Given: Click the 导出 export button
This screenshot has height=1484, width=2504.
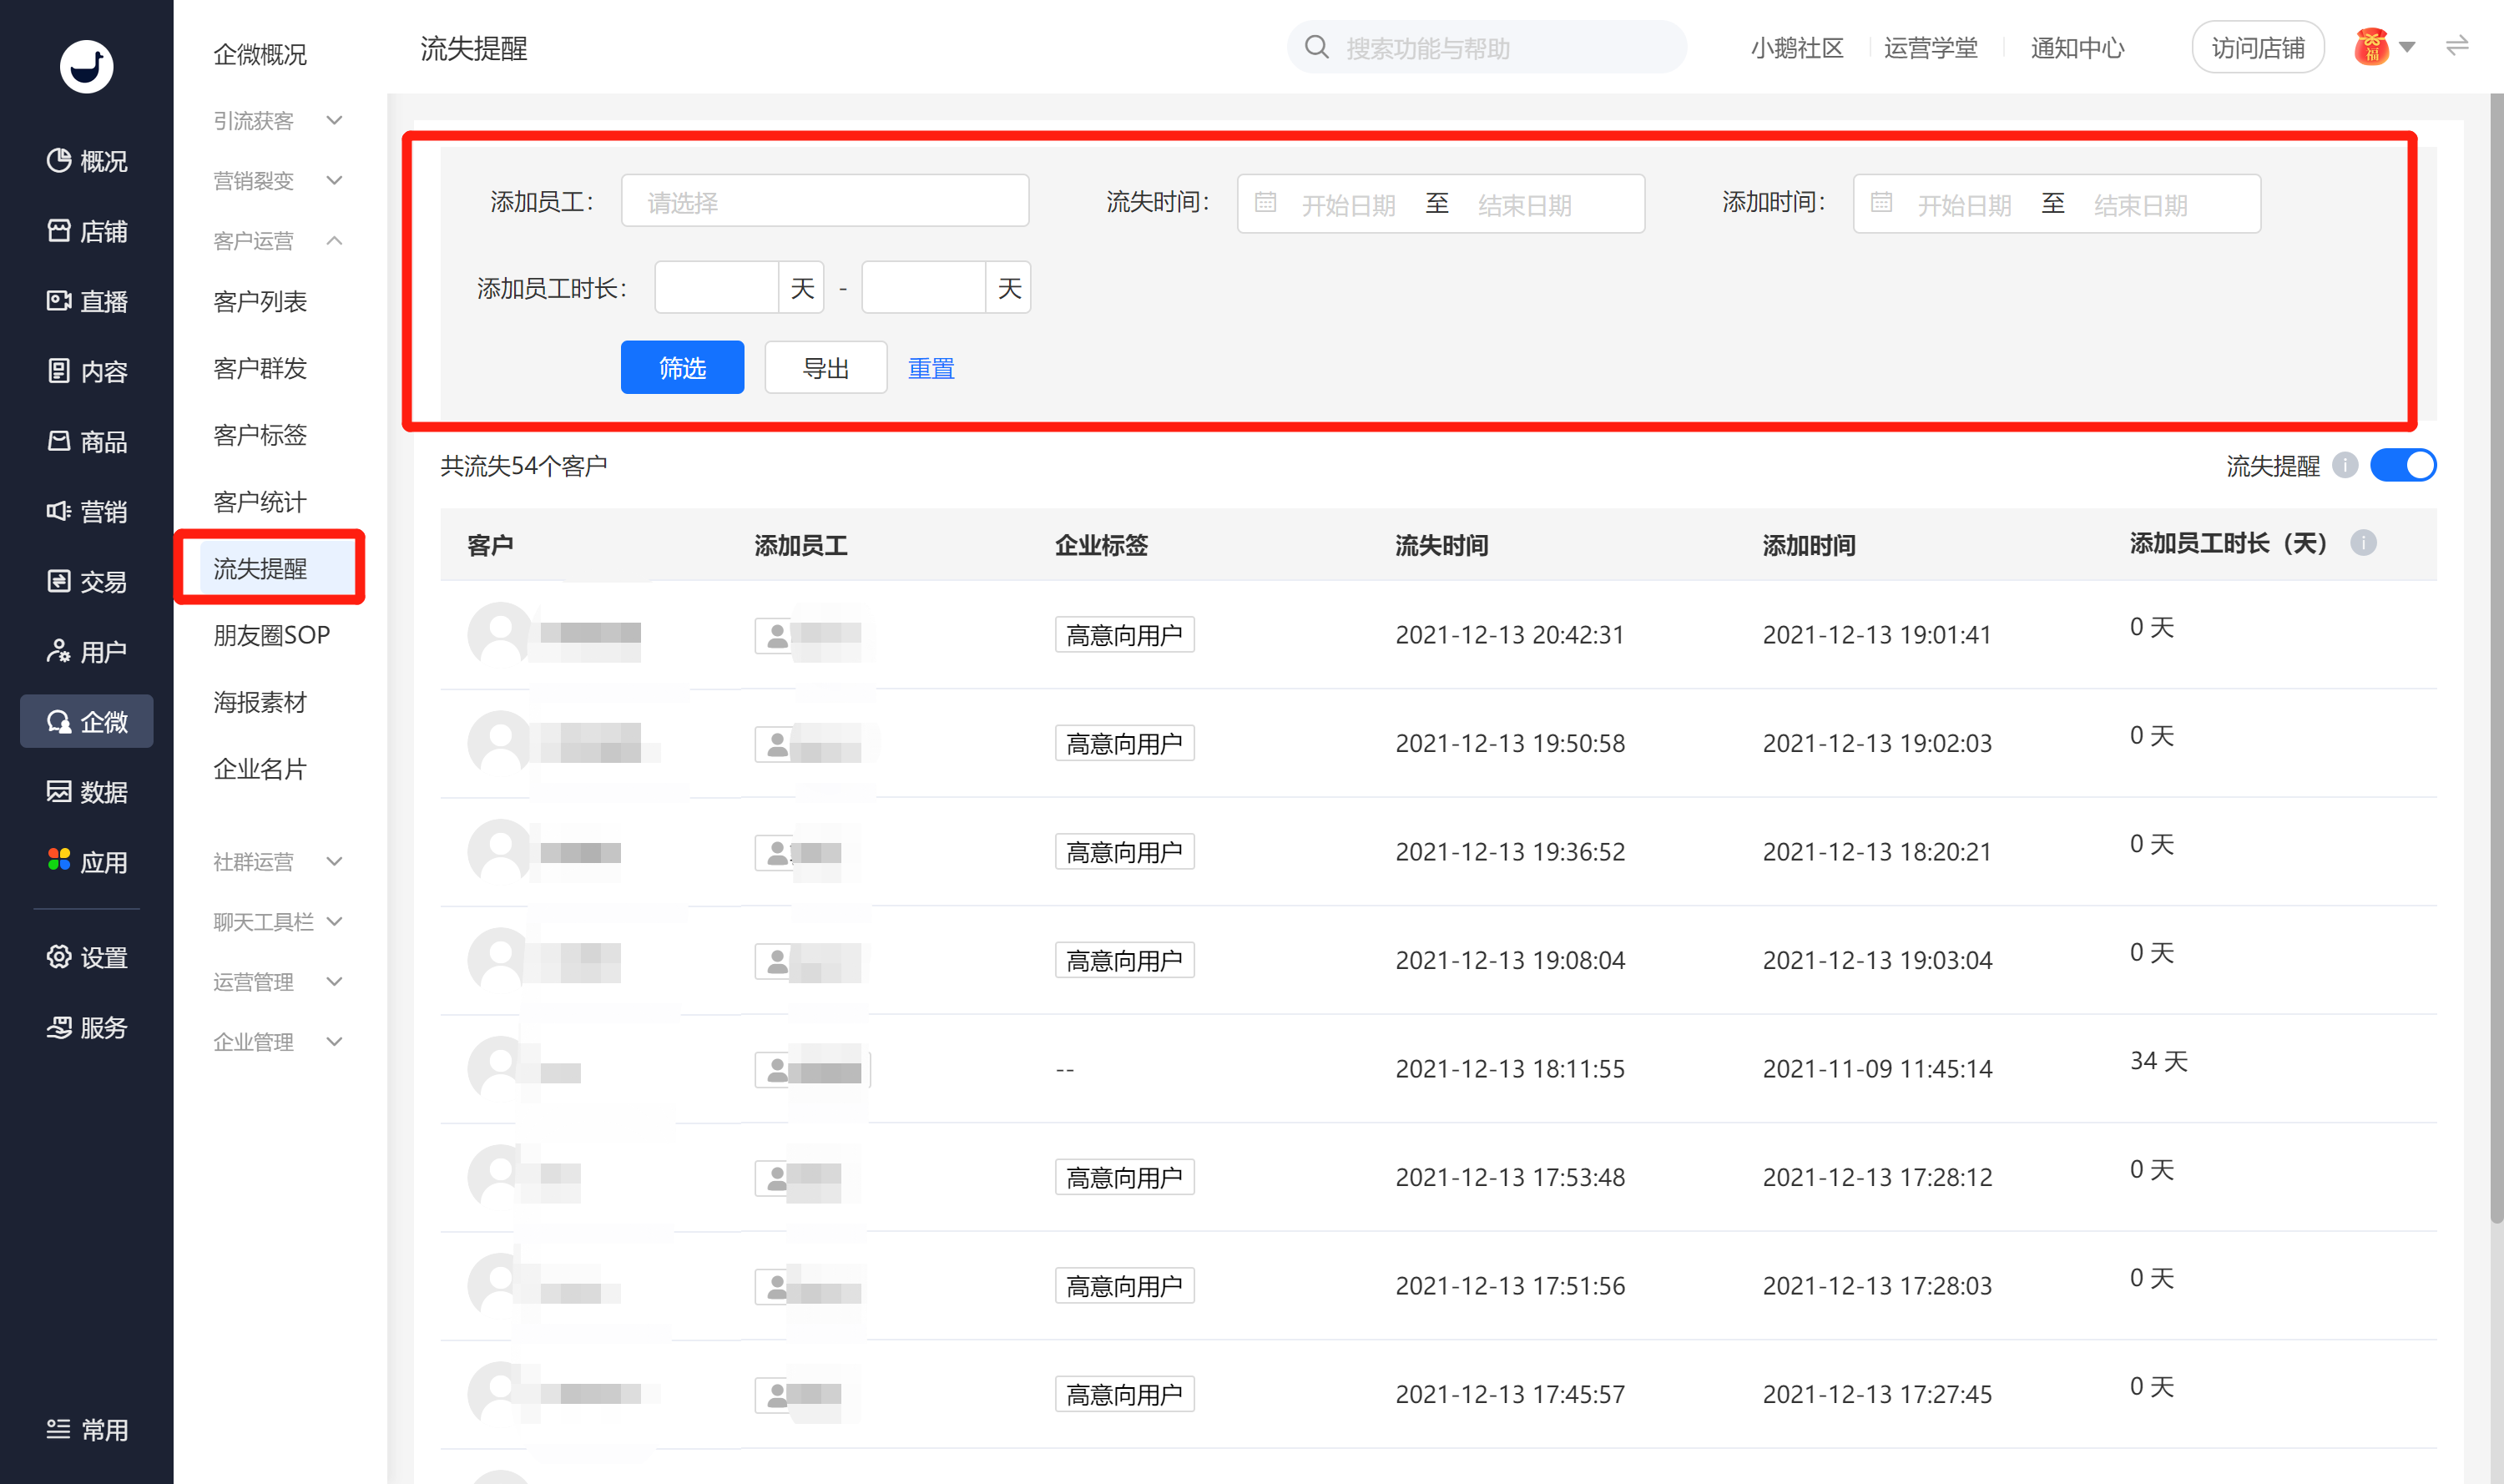Looking at the screenshot, I should 825,367.
